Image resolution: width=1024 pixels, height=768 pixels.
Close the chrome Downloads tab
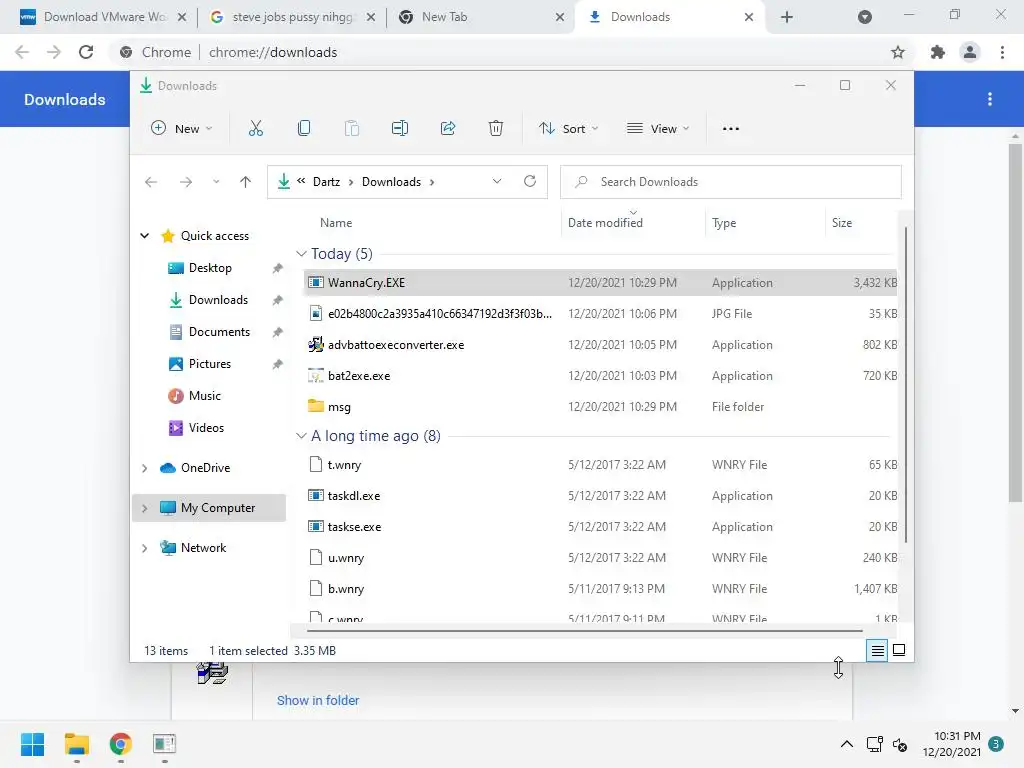click(749, 17)
